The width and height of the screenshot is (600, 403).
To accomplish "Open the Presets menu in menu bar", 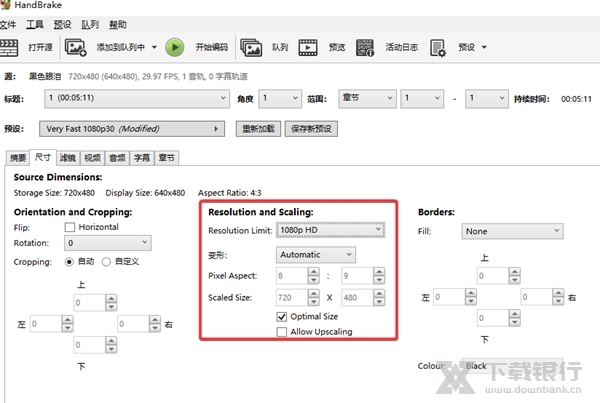I will click(62, 25).
